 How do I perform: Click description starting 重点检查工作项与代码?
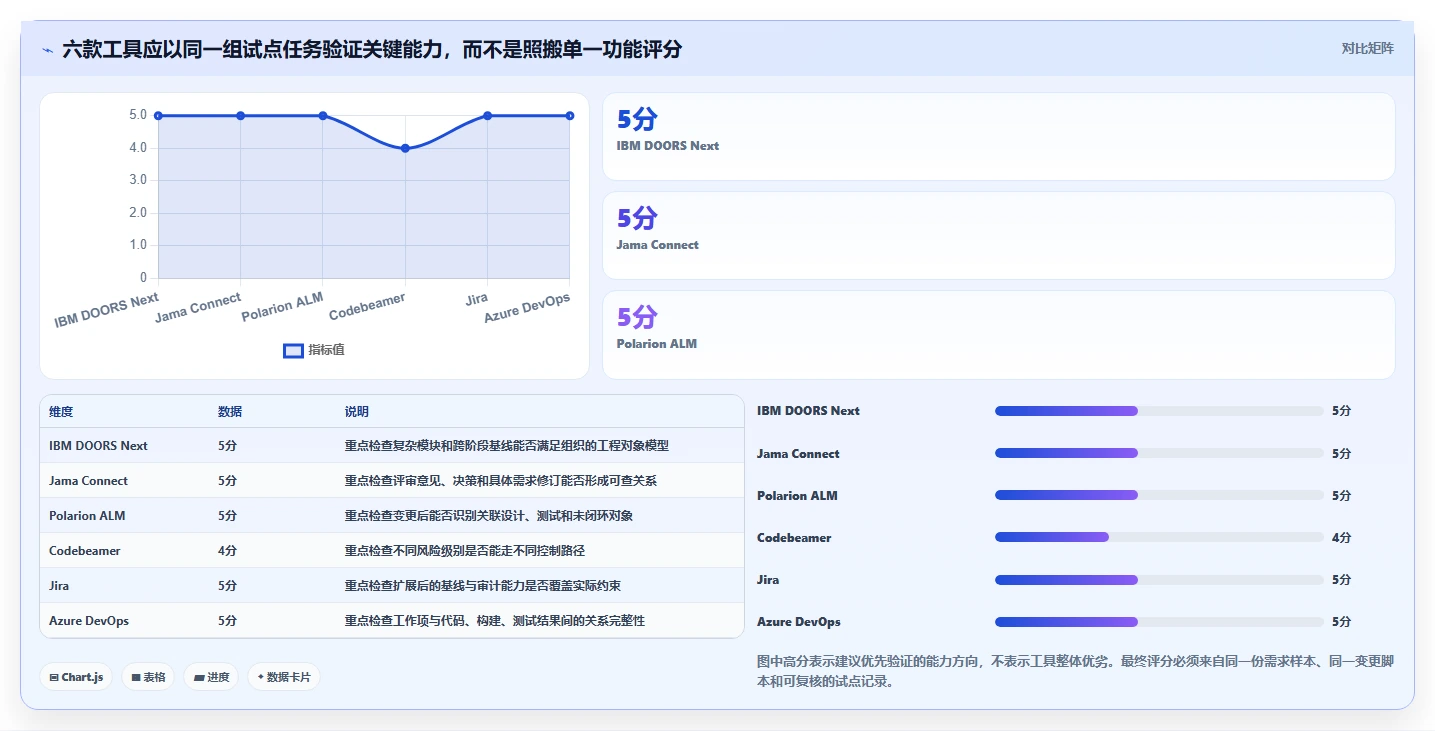click(495, 621)
